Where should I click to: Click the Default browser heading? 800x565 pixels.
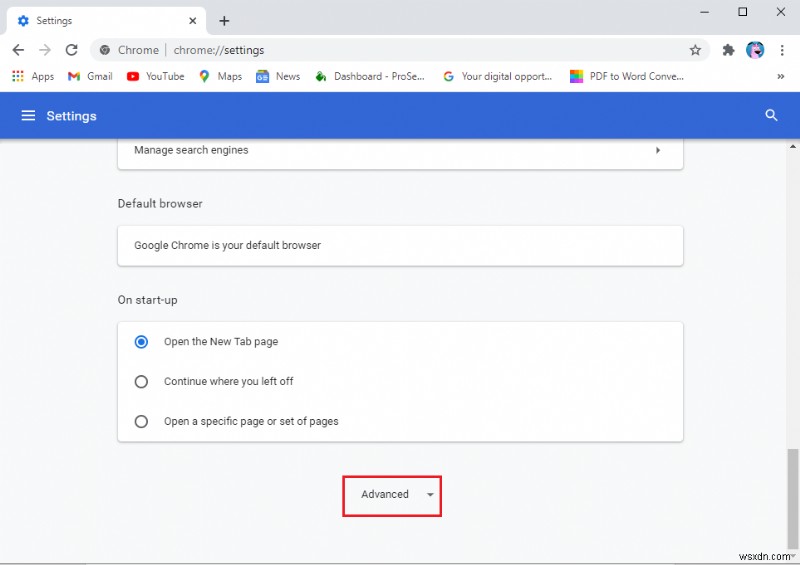pos(160,204)
